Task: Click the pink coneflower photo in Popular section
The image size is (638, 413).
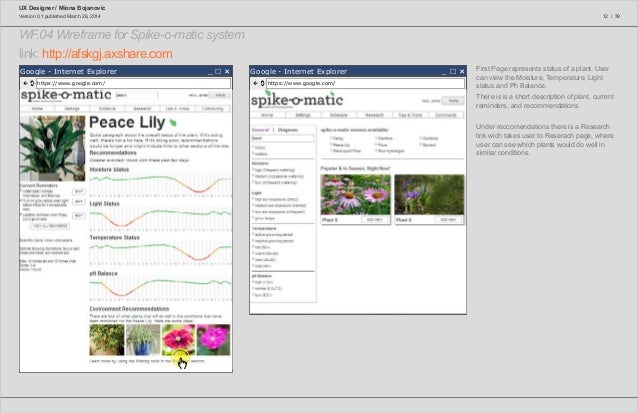Action: point(356,194)
